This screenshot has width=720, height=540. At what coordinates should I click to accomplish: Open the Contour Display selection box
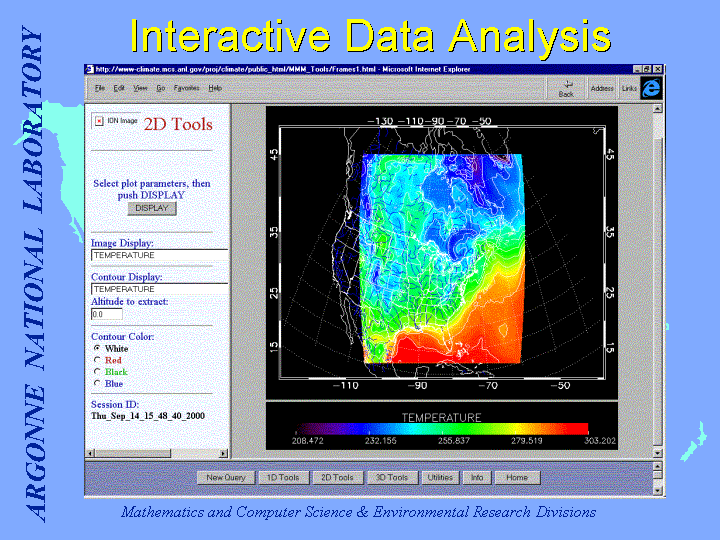pyautogui.click(x=158, y=289)
